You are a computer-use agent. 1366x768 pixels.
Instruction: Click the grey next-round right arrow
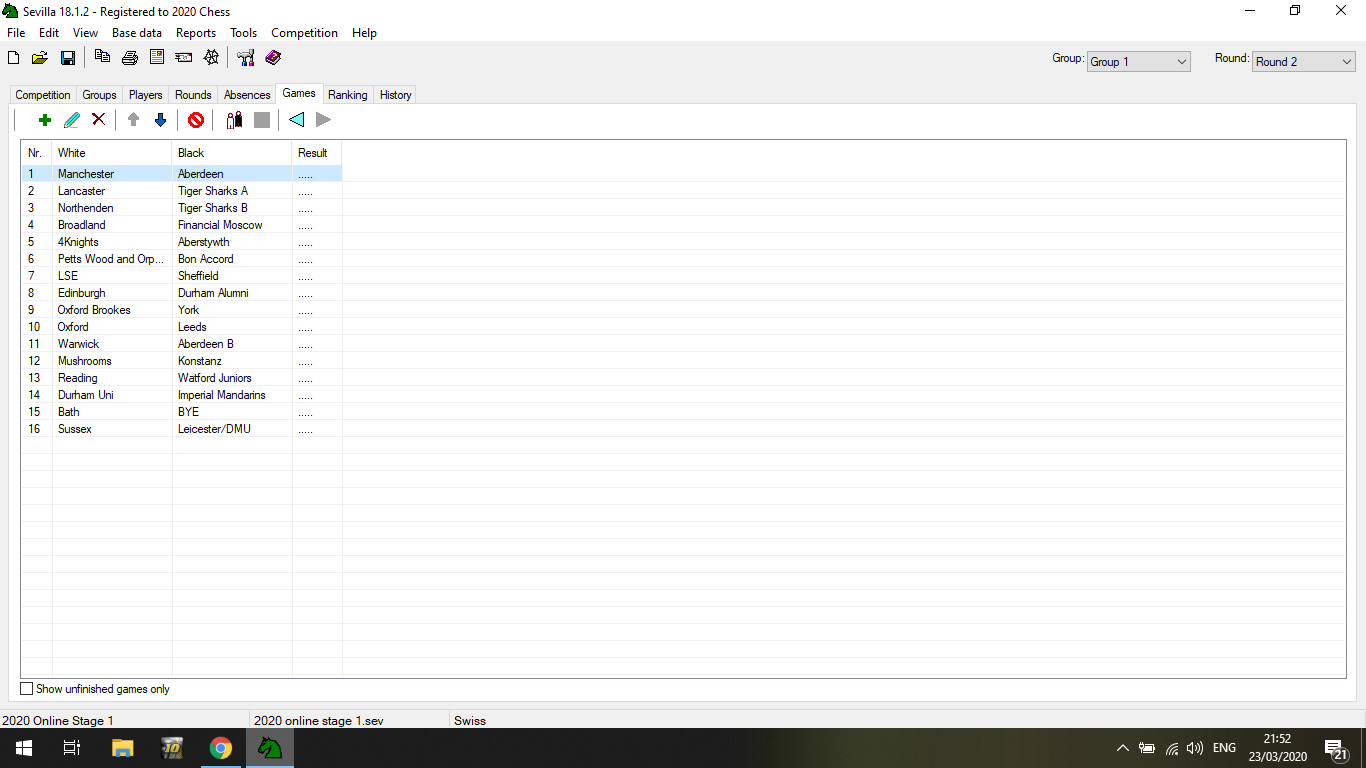click(323, 120)
